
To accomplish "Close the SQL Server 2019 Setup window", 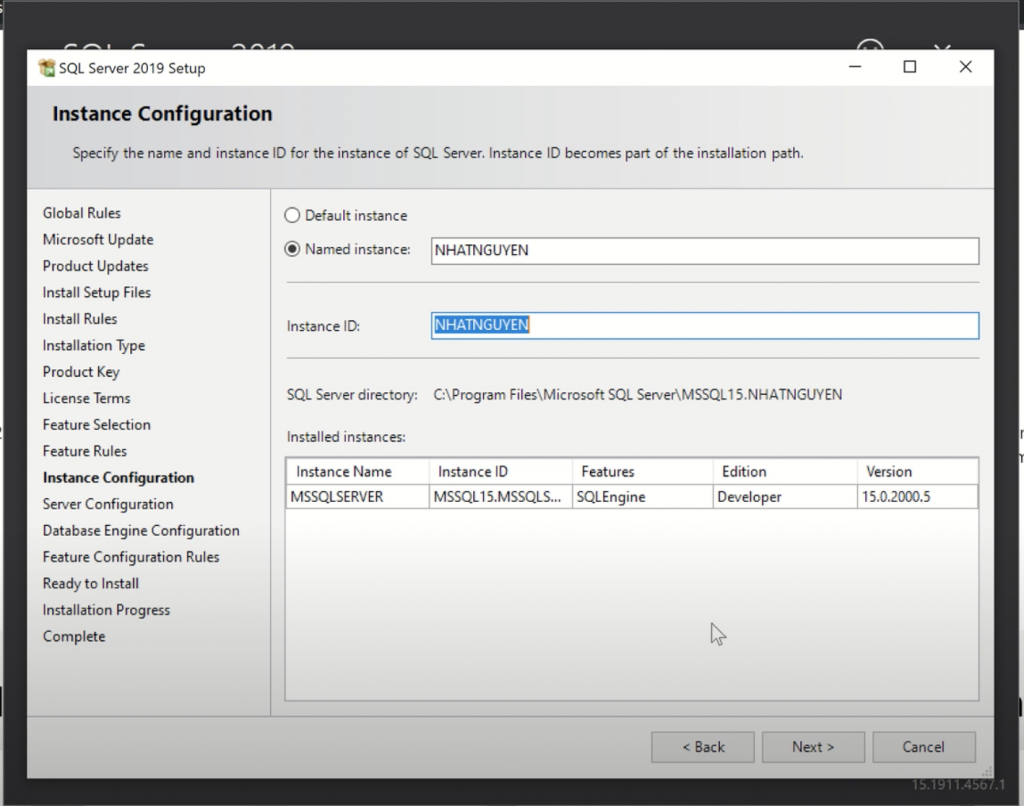I will pos(965,67).
